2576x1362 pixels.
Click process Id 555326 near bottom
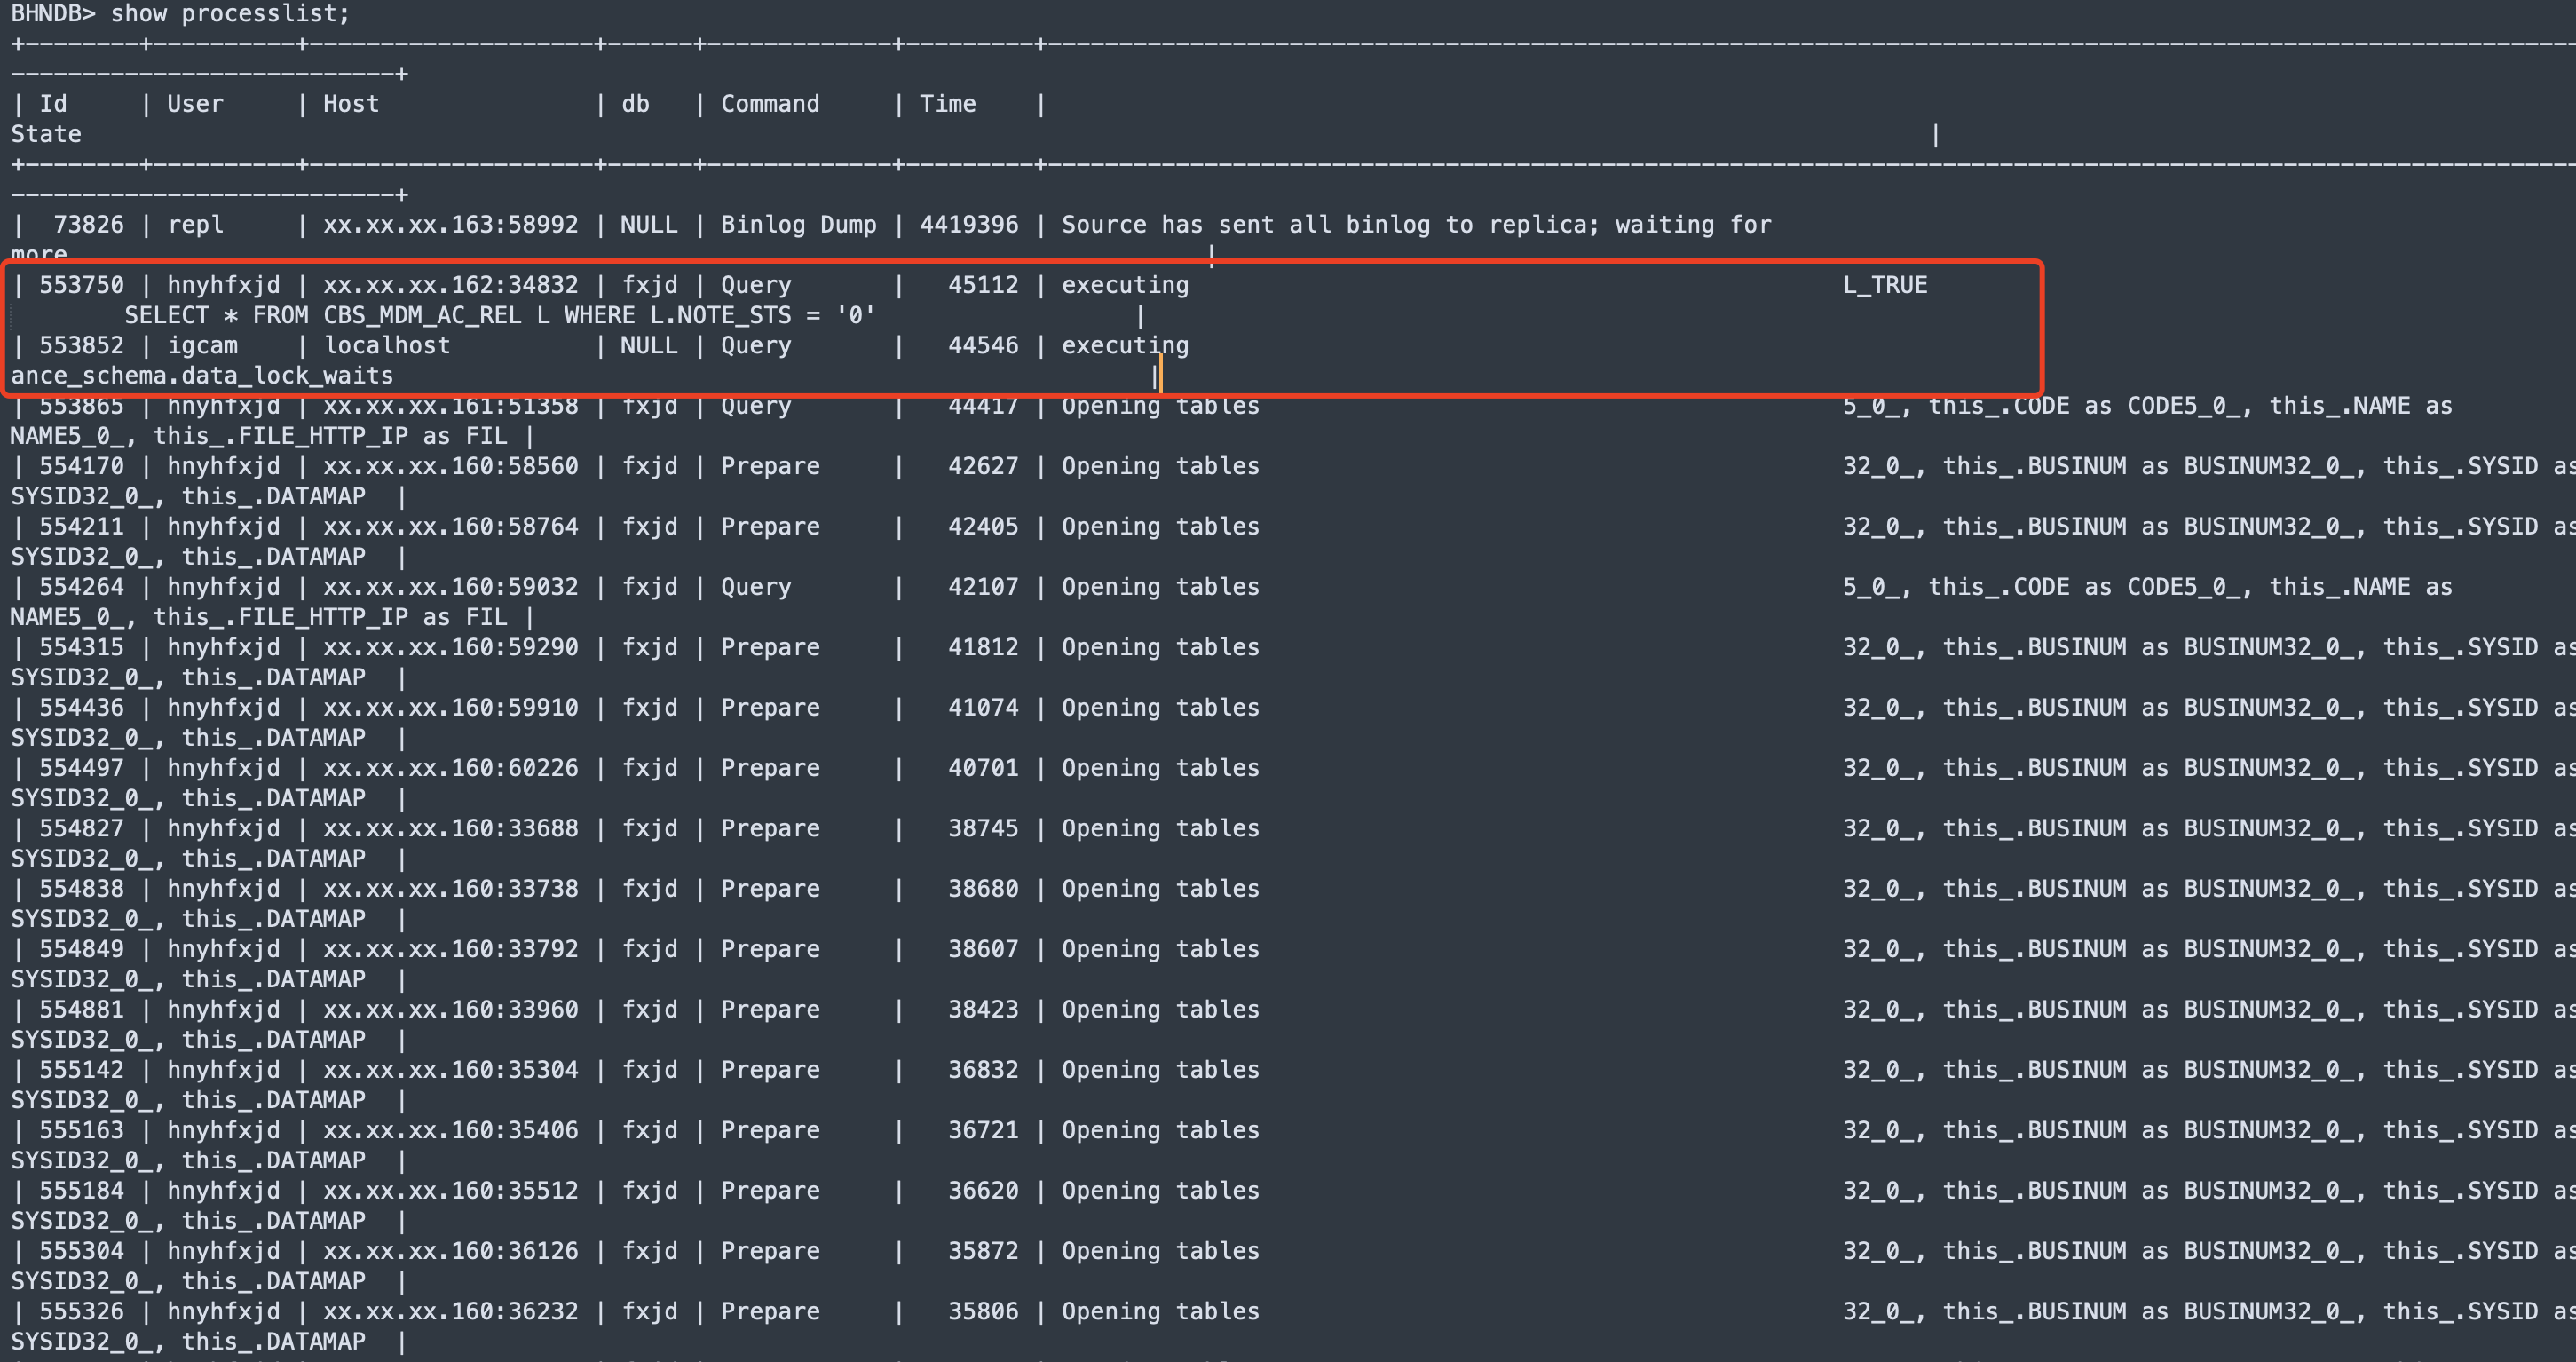(81, 1311)
